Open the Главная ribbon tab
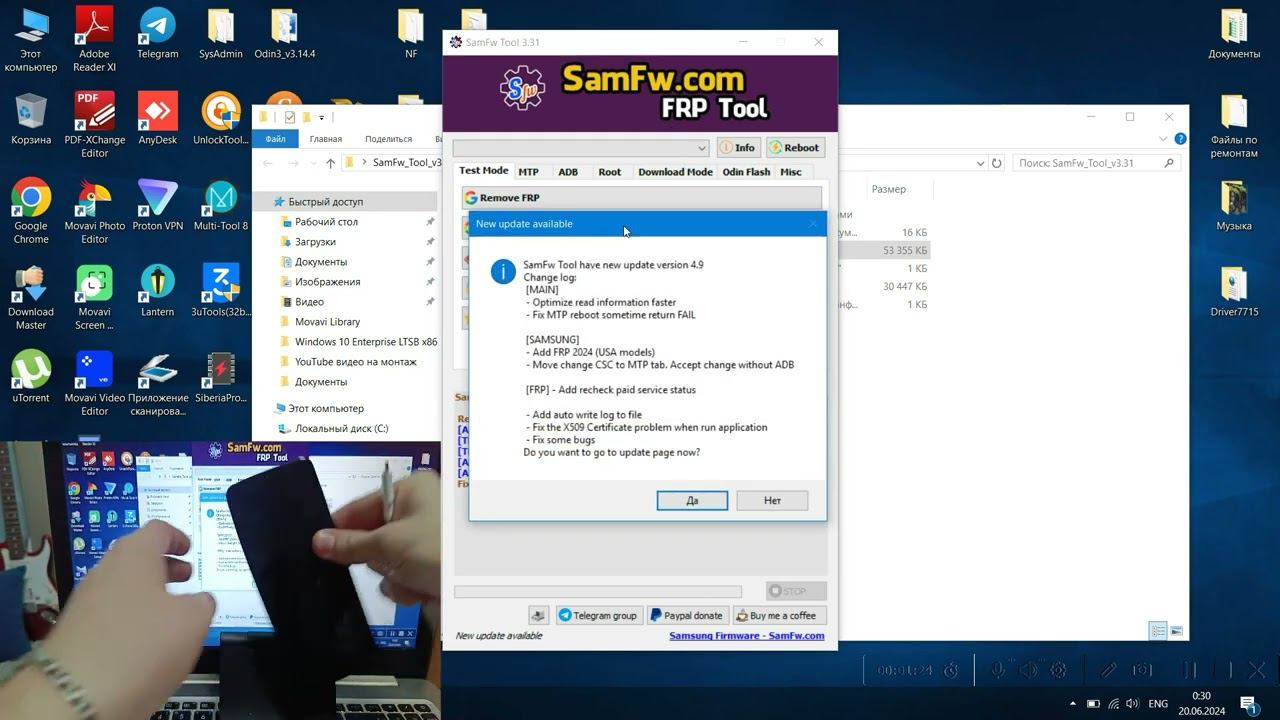Image resolution: width=1280 pixels, height=720 pixels. pyautogui.click(x=326, y=139)
